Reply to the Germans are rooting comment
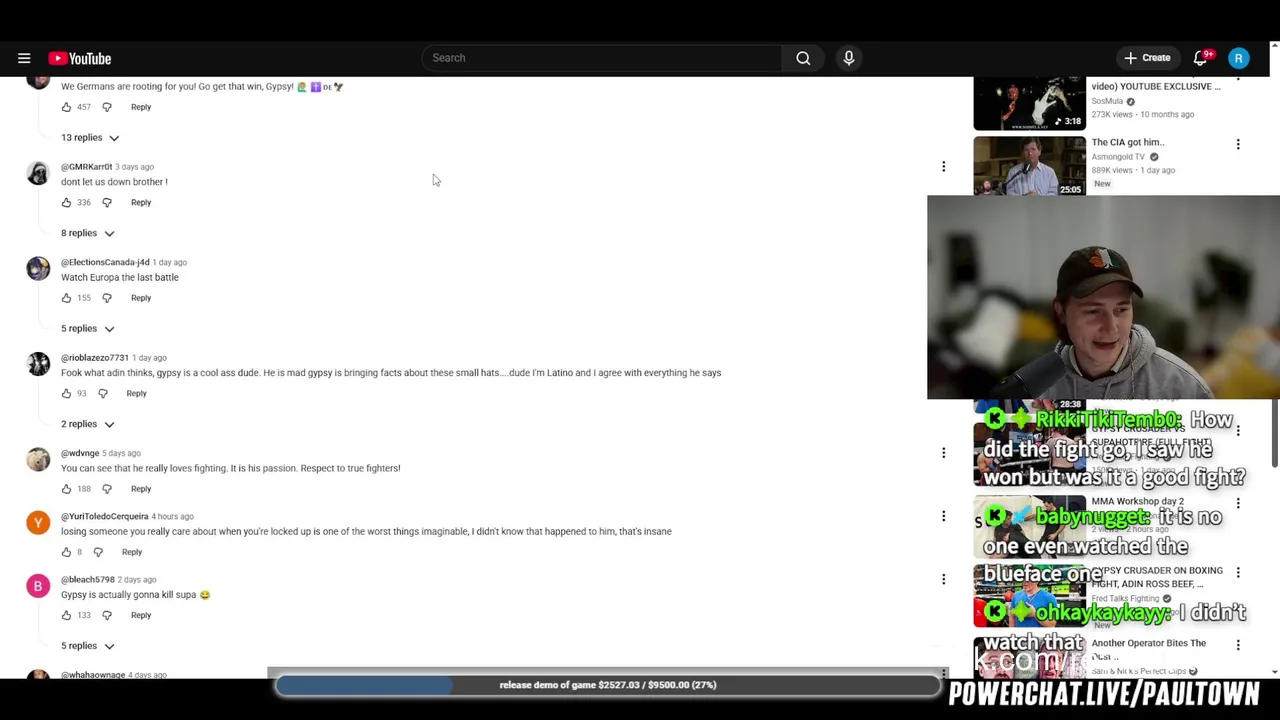The image size is (1280, 720). coord(141,107)
